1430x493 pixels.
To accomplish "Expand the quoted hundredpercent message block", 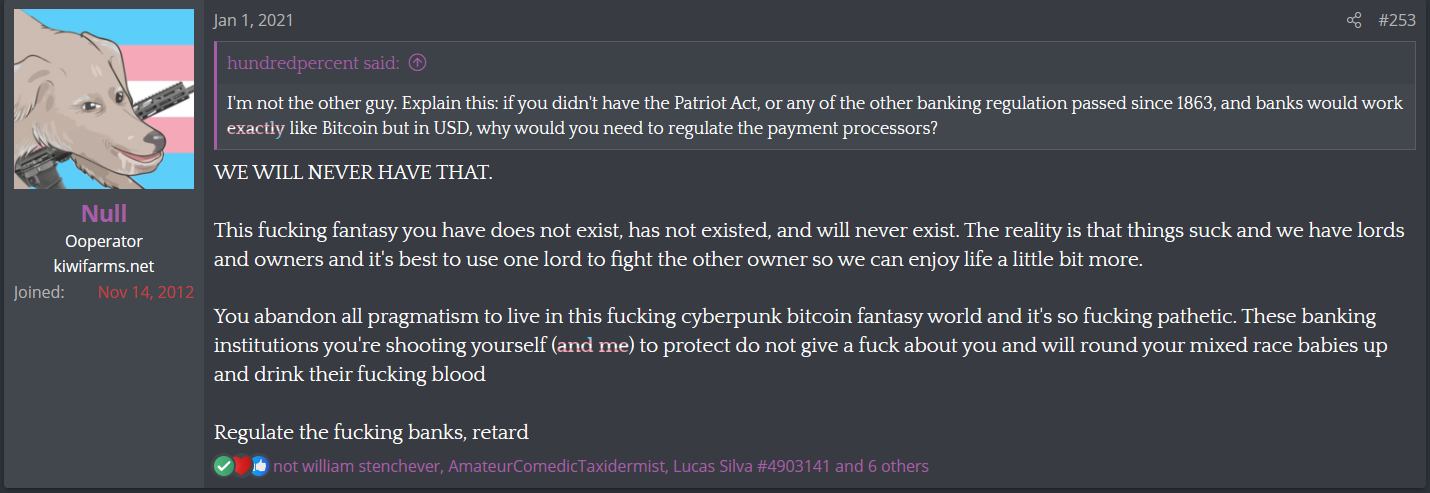I will tap(815, 116).
